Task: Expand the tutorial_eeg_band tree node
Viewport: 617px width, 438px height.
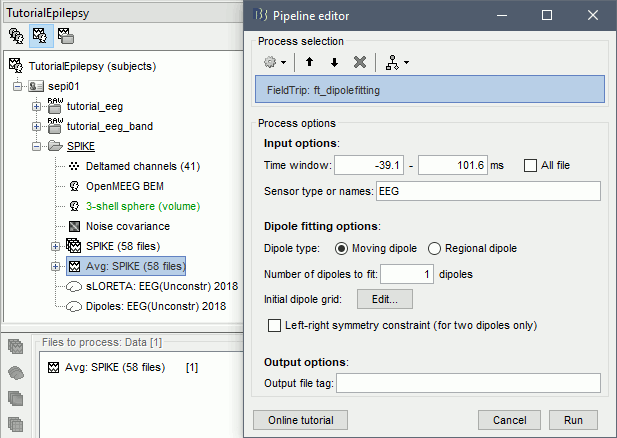Action: [x=37, y=126]
